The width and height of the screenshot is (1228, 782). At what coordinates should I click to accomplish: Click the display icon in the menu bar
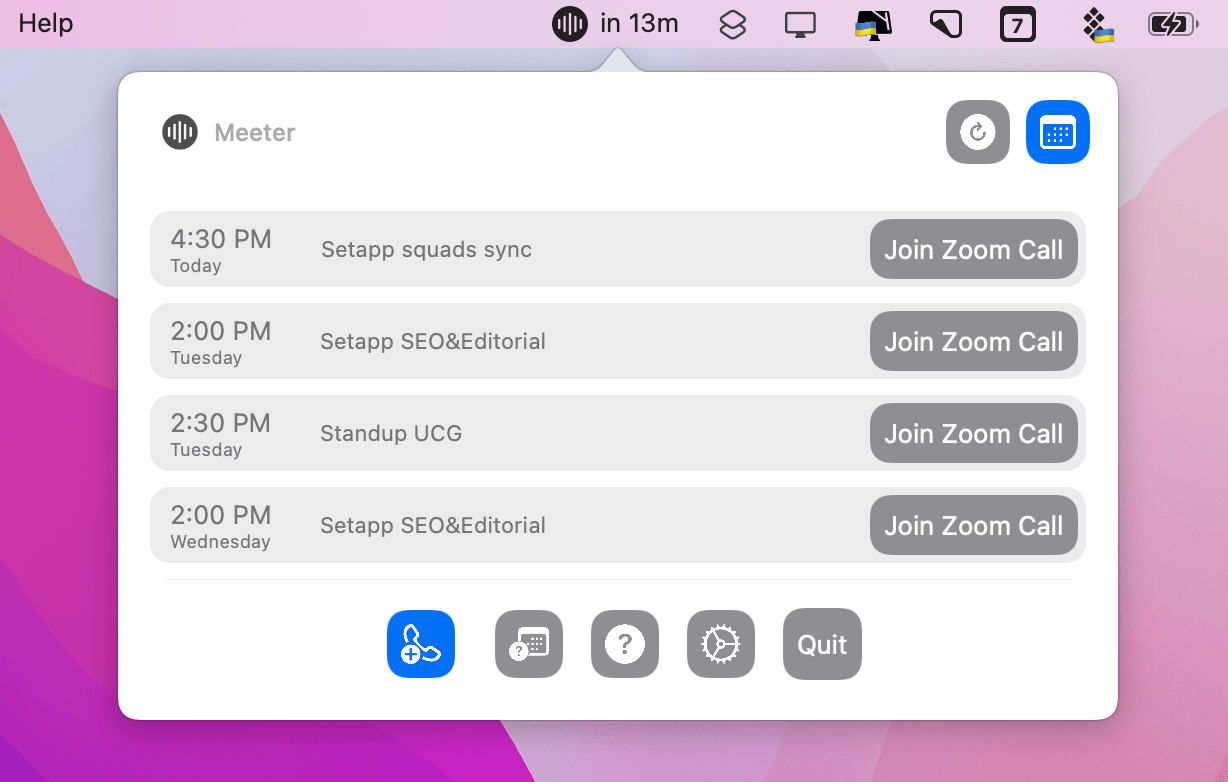pos(800,23)
